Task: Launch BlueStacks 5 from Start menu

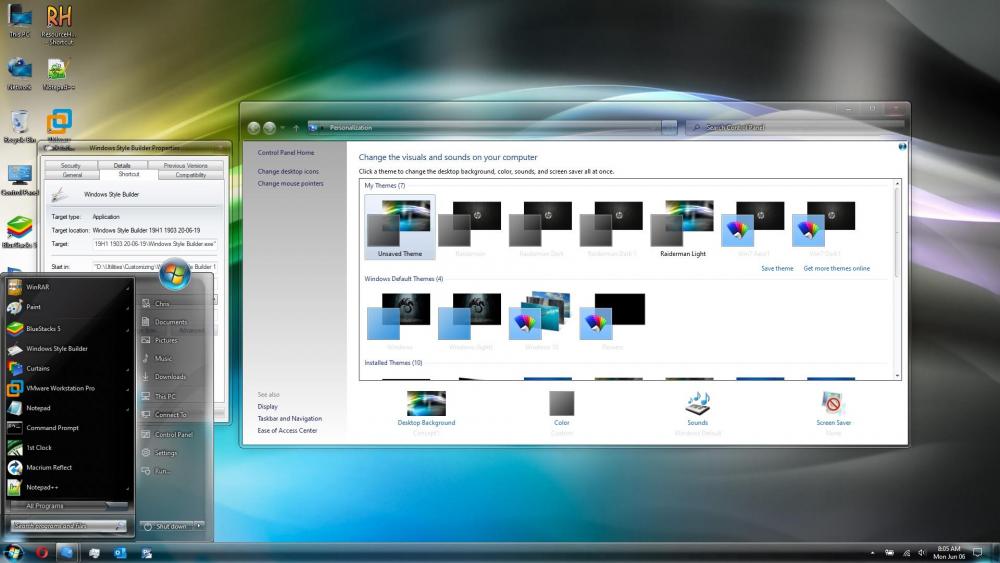Action: click(44, 328)
